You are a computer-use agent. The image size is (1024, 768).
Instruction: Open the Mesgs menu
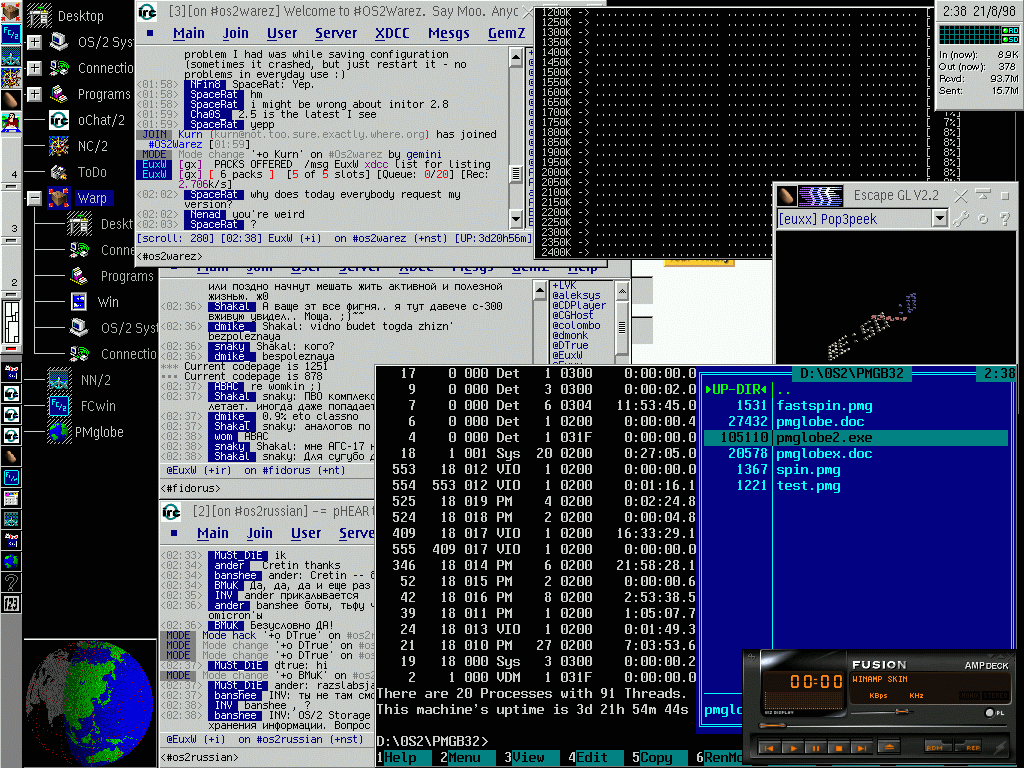coord(449,33)
